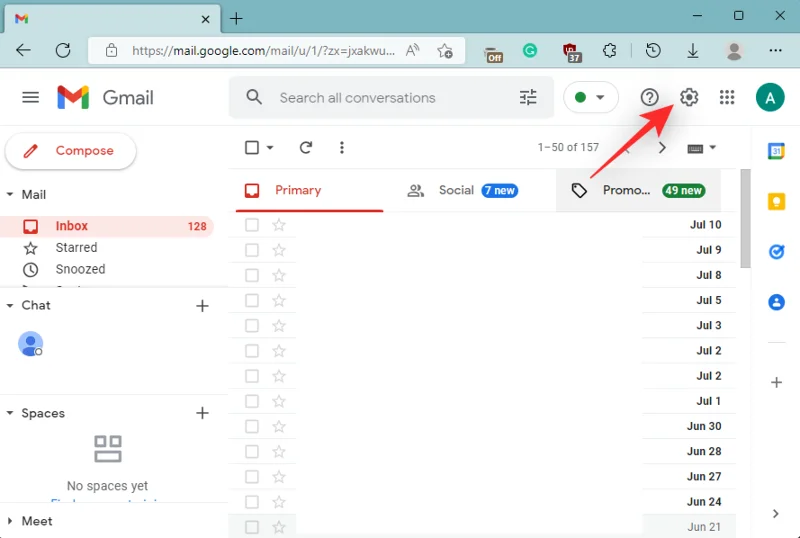Compose a new email

(x=70, y=151)
